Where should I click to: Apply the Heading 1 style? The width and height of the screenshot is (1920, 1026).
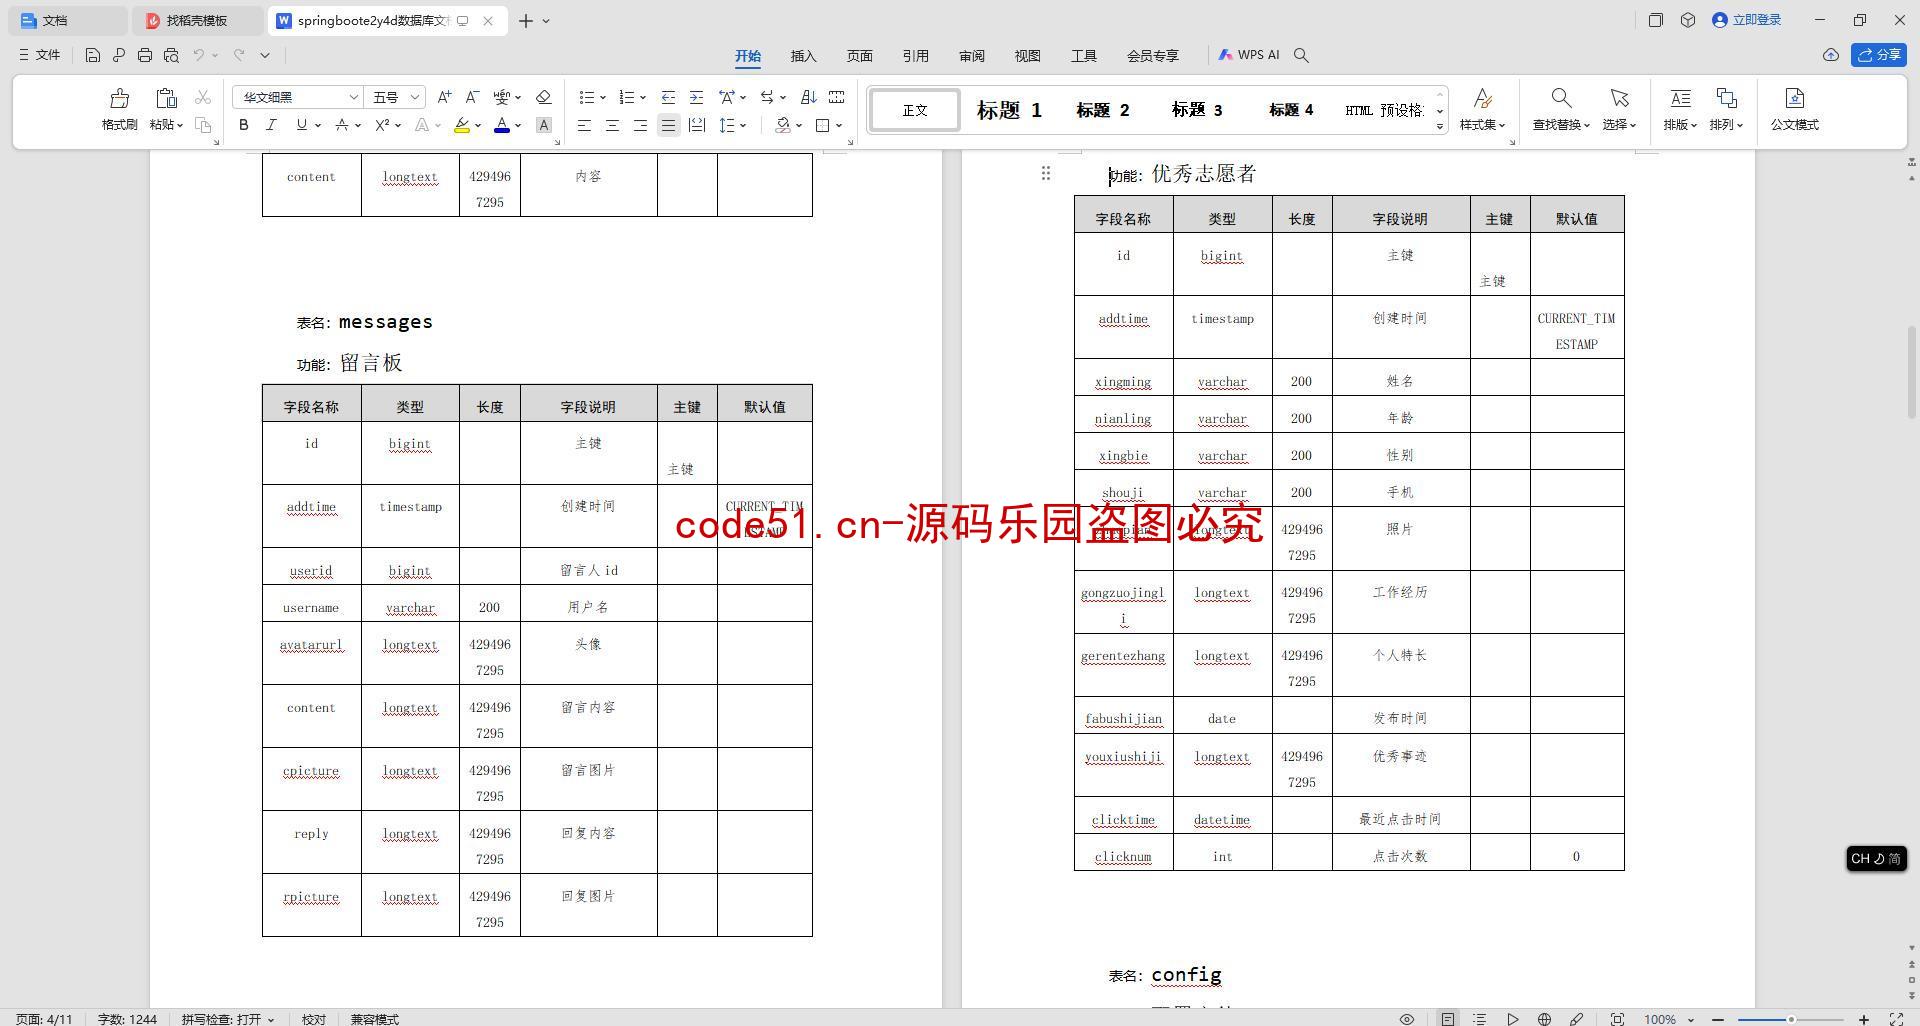point(1009,110)
